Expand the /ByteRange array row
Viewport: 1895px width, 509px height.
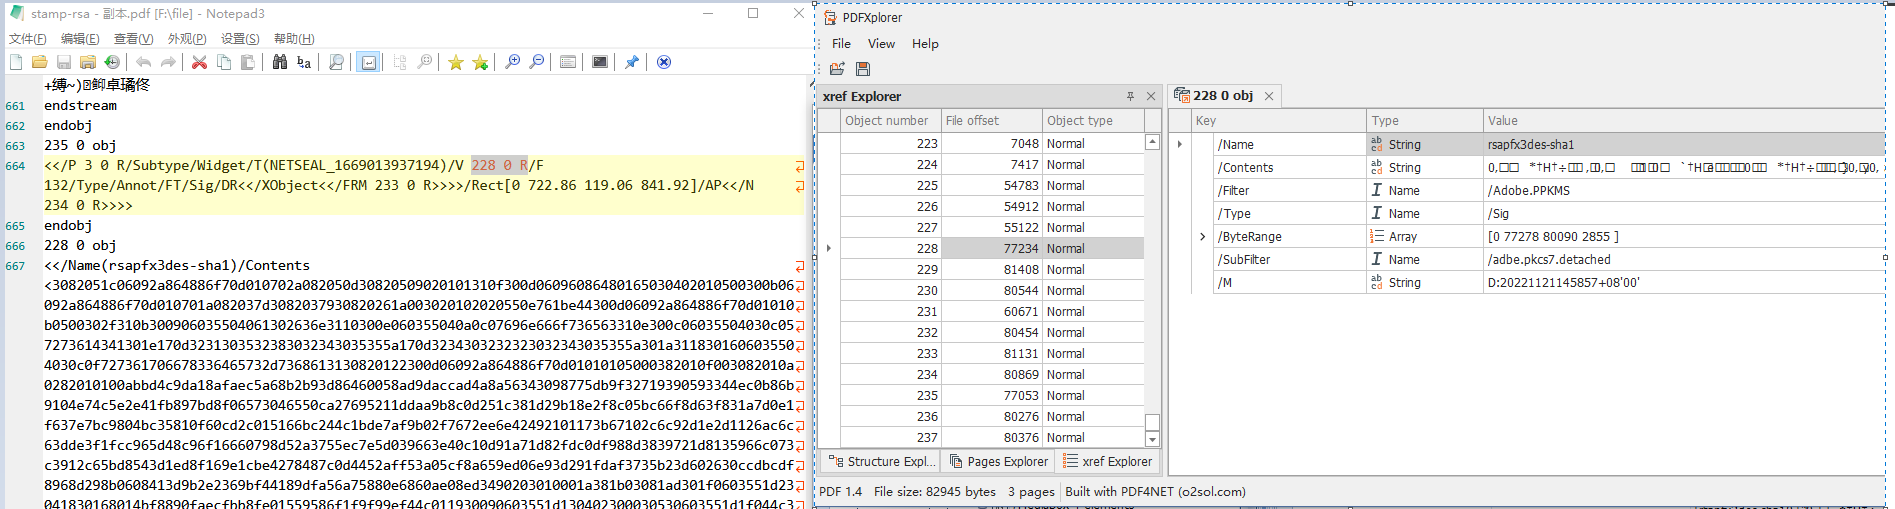1202,237
